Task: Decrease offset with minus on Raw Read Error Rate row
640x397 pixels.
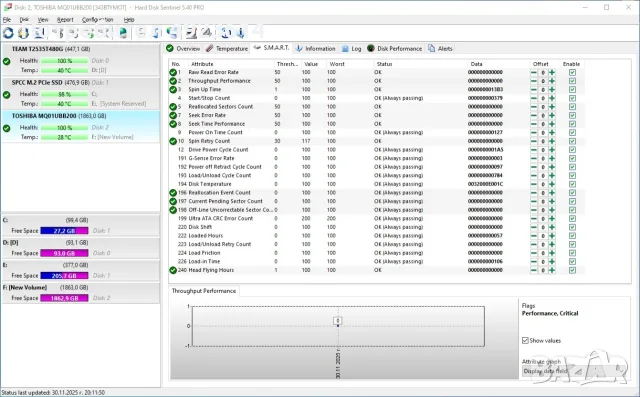Action: [534, 72]
